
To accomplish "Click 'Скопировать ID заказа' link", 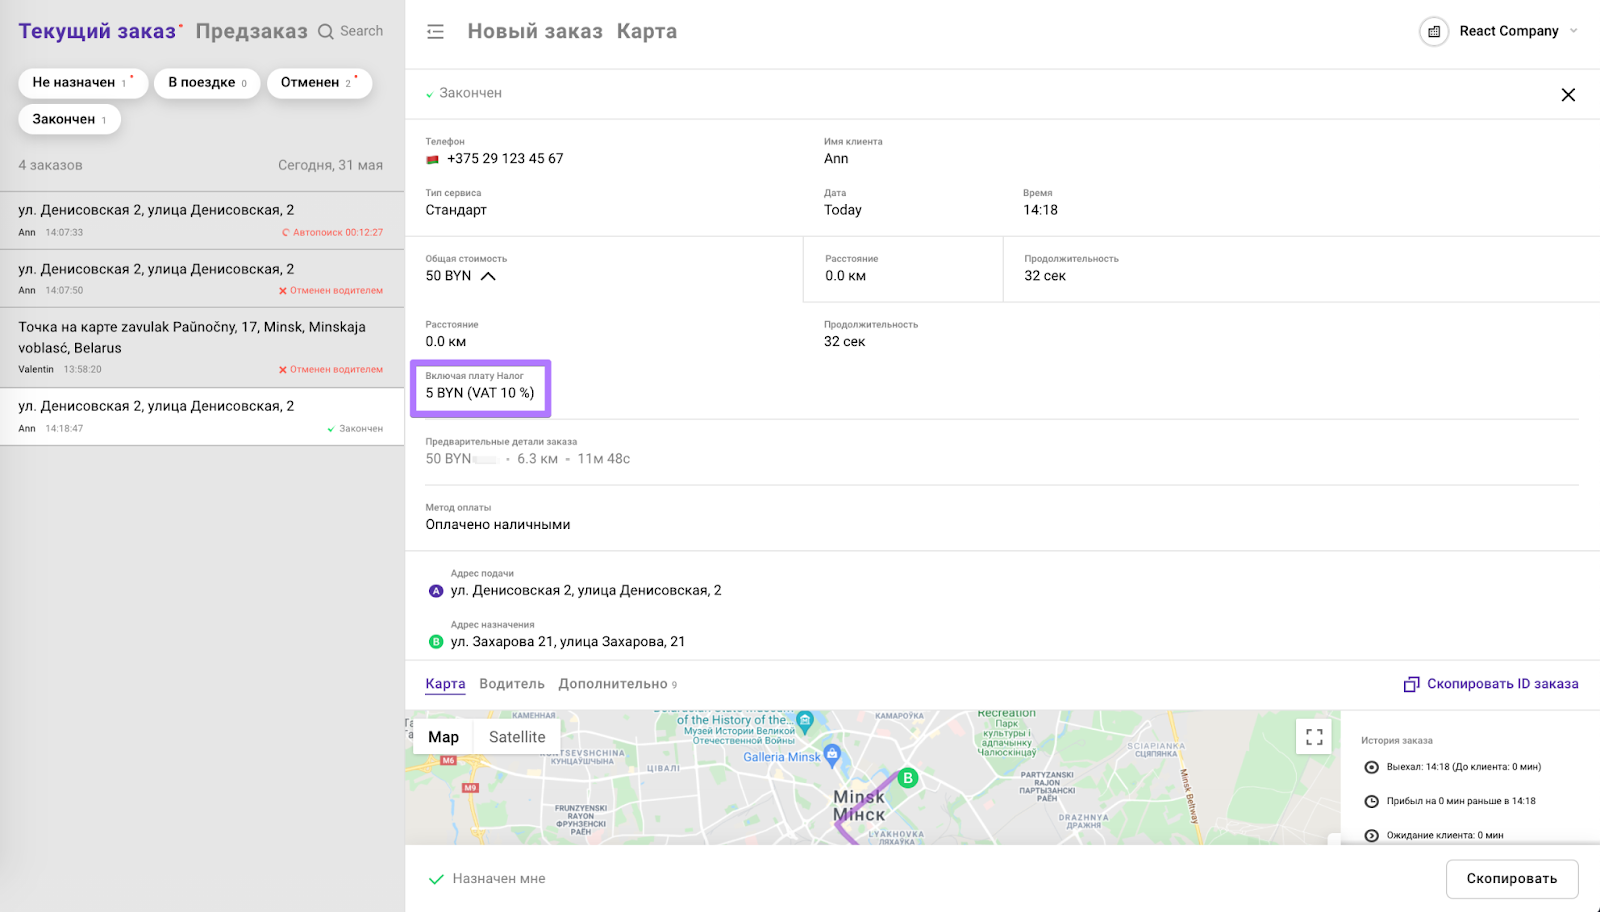I will 1502,684.
